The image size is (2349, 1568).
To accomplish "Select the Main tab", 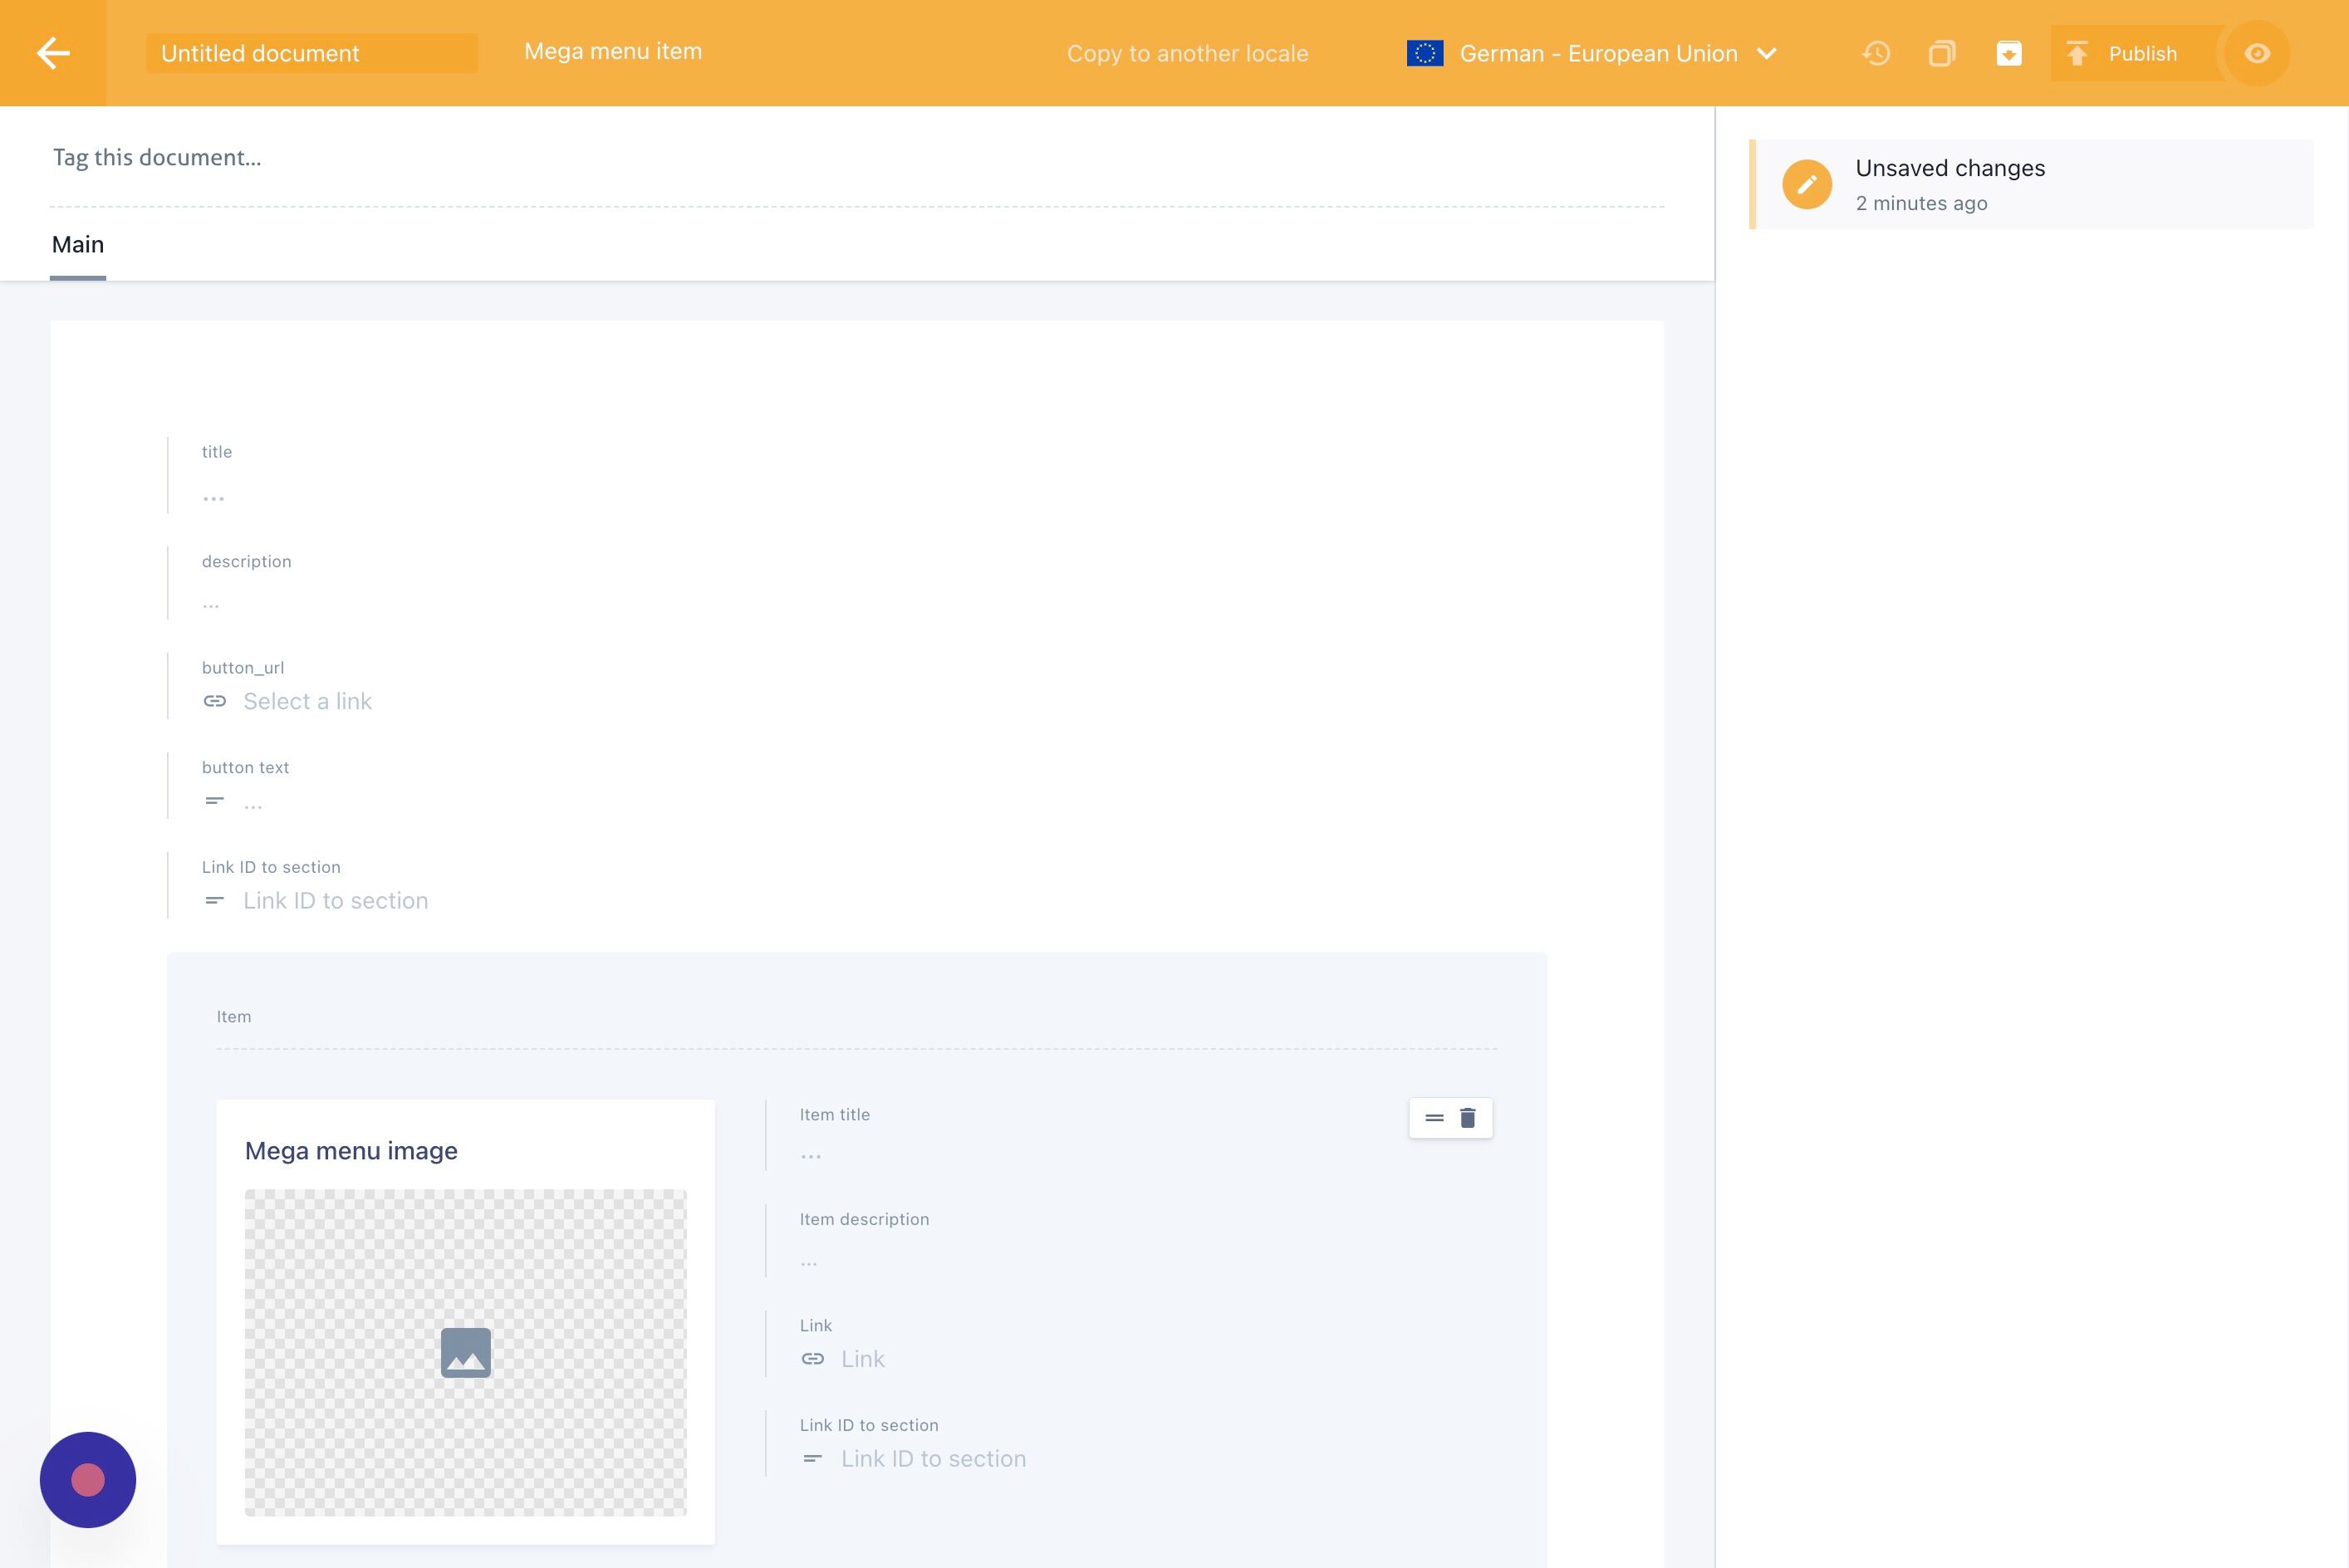I will coord(78,245).
